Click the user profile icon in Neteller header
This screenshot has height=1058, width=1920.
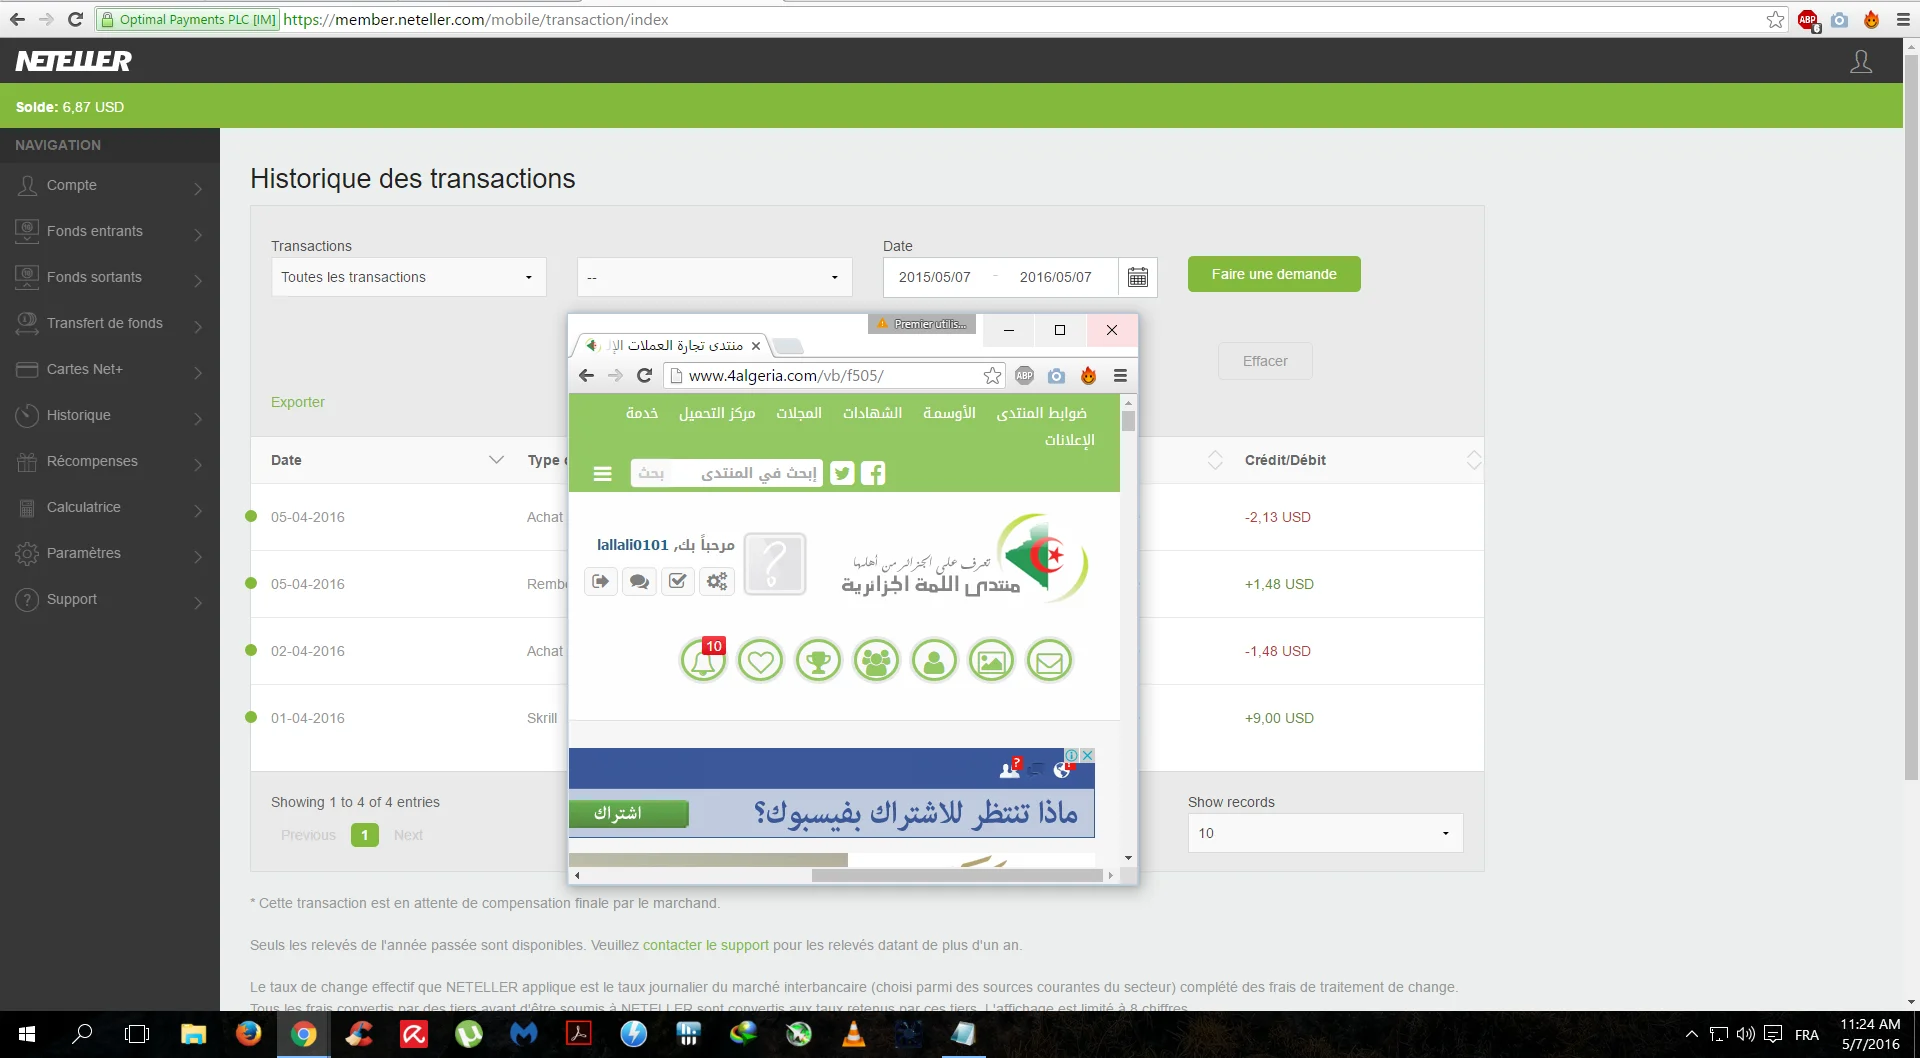point(1860,62)
